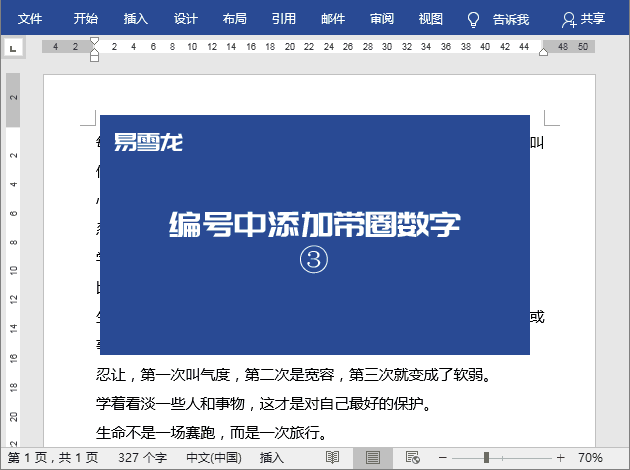Click the page count 第 1 页,共 1 页
The width and height of the screenshot is (630, 470).
click(x=53, y=458)
